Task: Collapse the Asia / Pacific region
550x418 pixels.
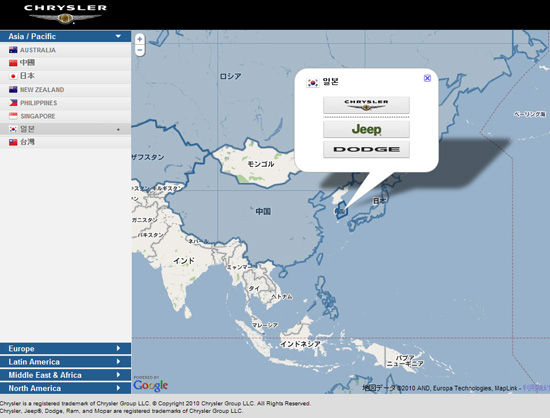Action: coord(66,36)
